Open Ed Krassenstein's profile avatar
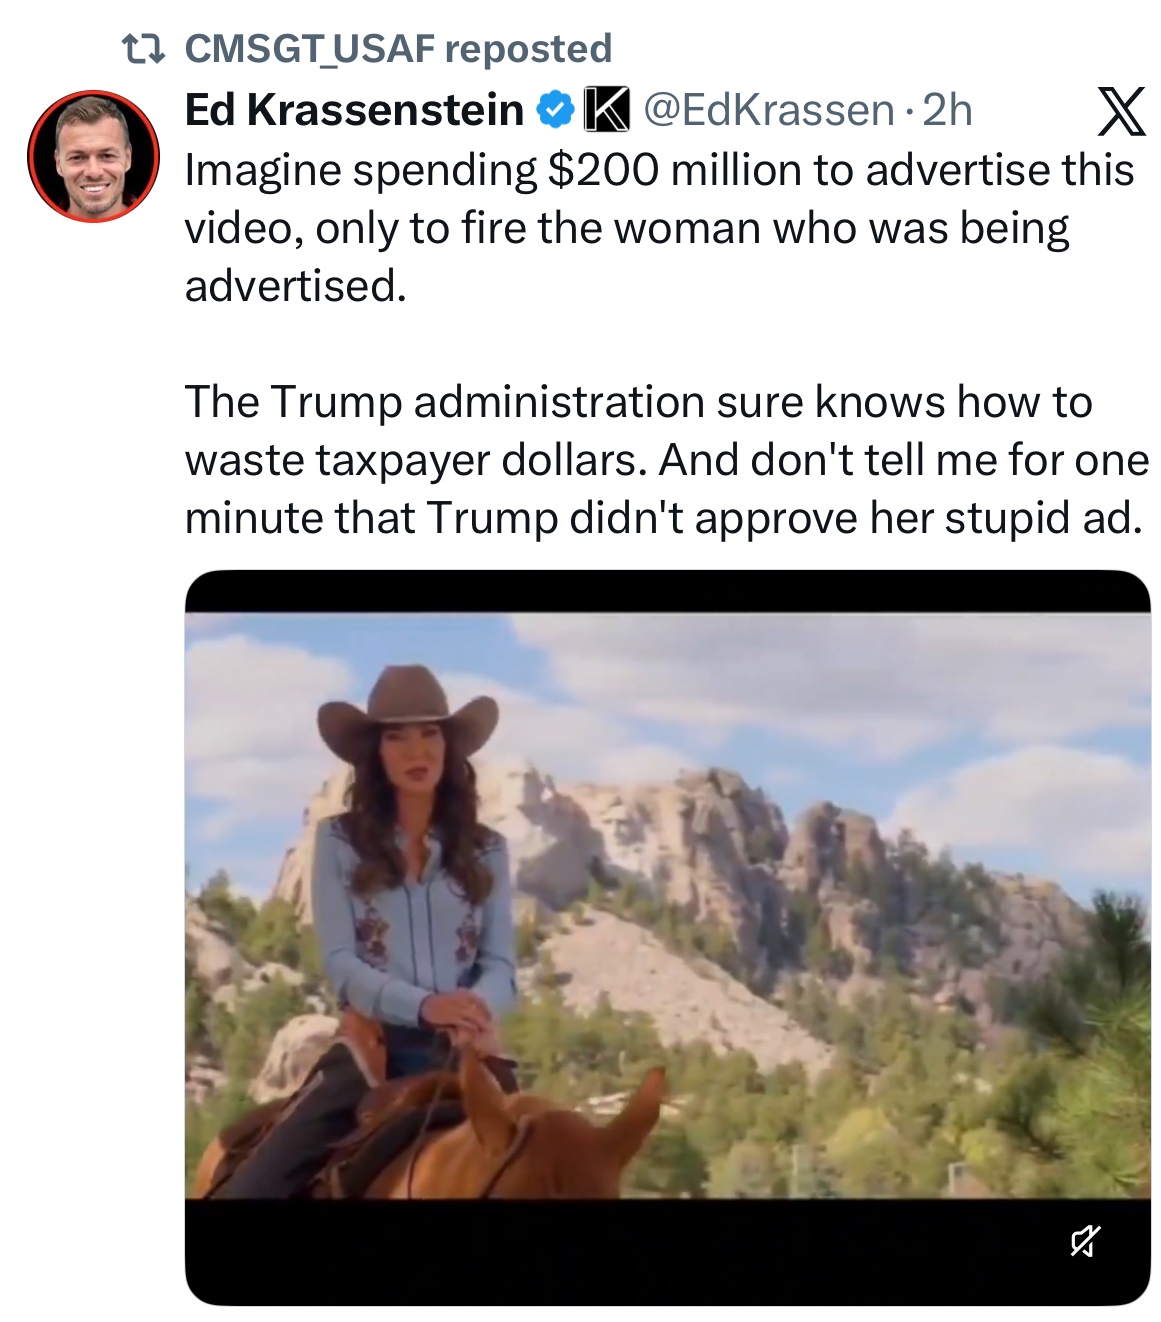The height and width of the screenshot is (1322, 1161). [x=93, y=155]
